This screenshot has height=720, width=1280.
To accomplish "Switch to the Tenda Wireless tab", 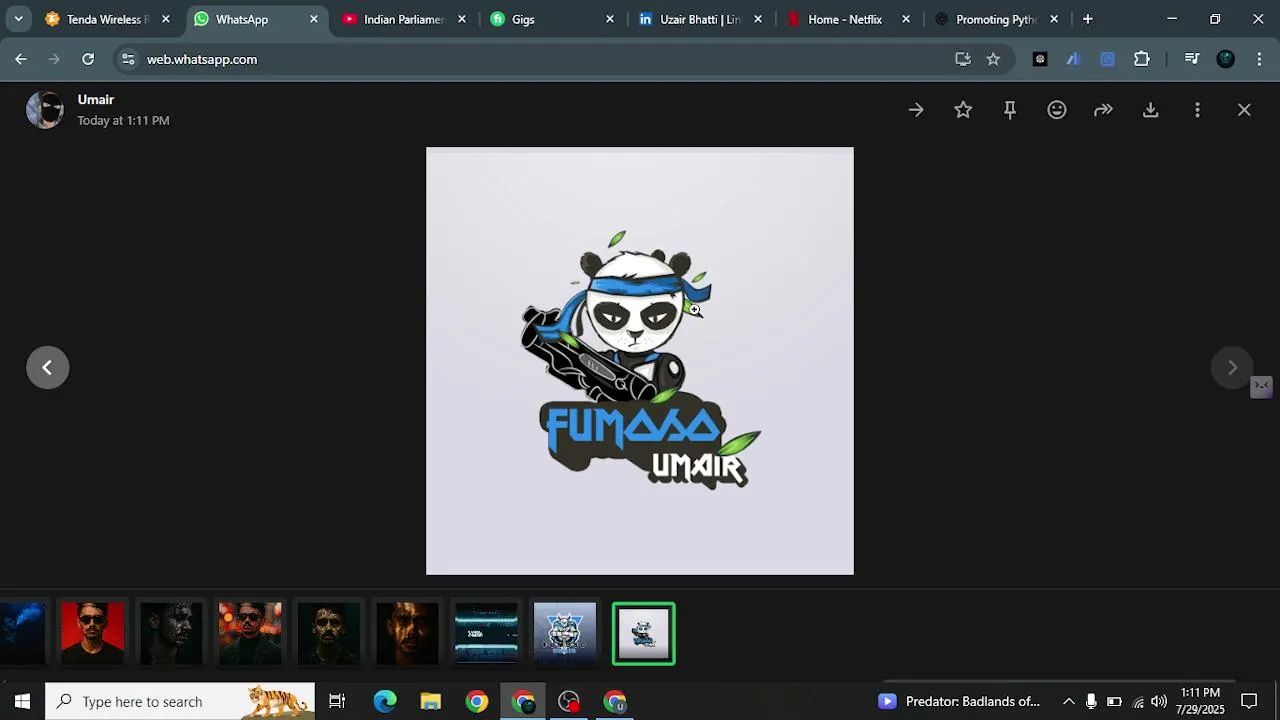I will (106, 19).
